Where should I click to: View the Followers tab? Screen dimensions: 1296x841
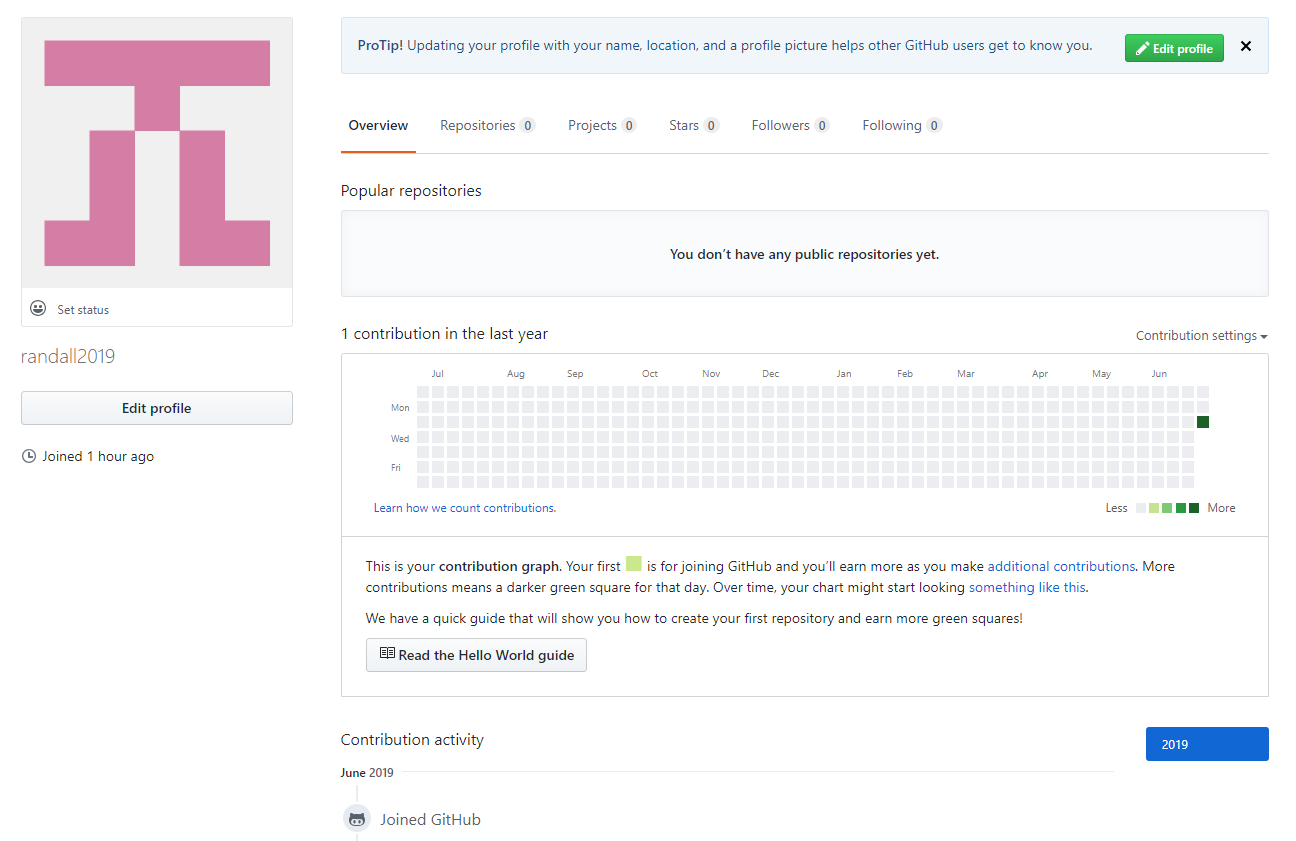point(790,125)
